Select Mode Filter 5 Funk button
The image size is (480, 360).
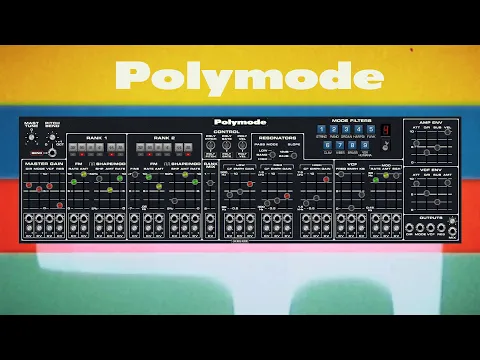pos(371,129)
